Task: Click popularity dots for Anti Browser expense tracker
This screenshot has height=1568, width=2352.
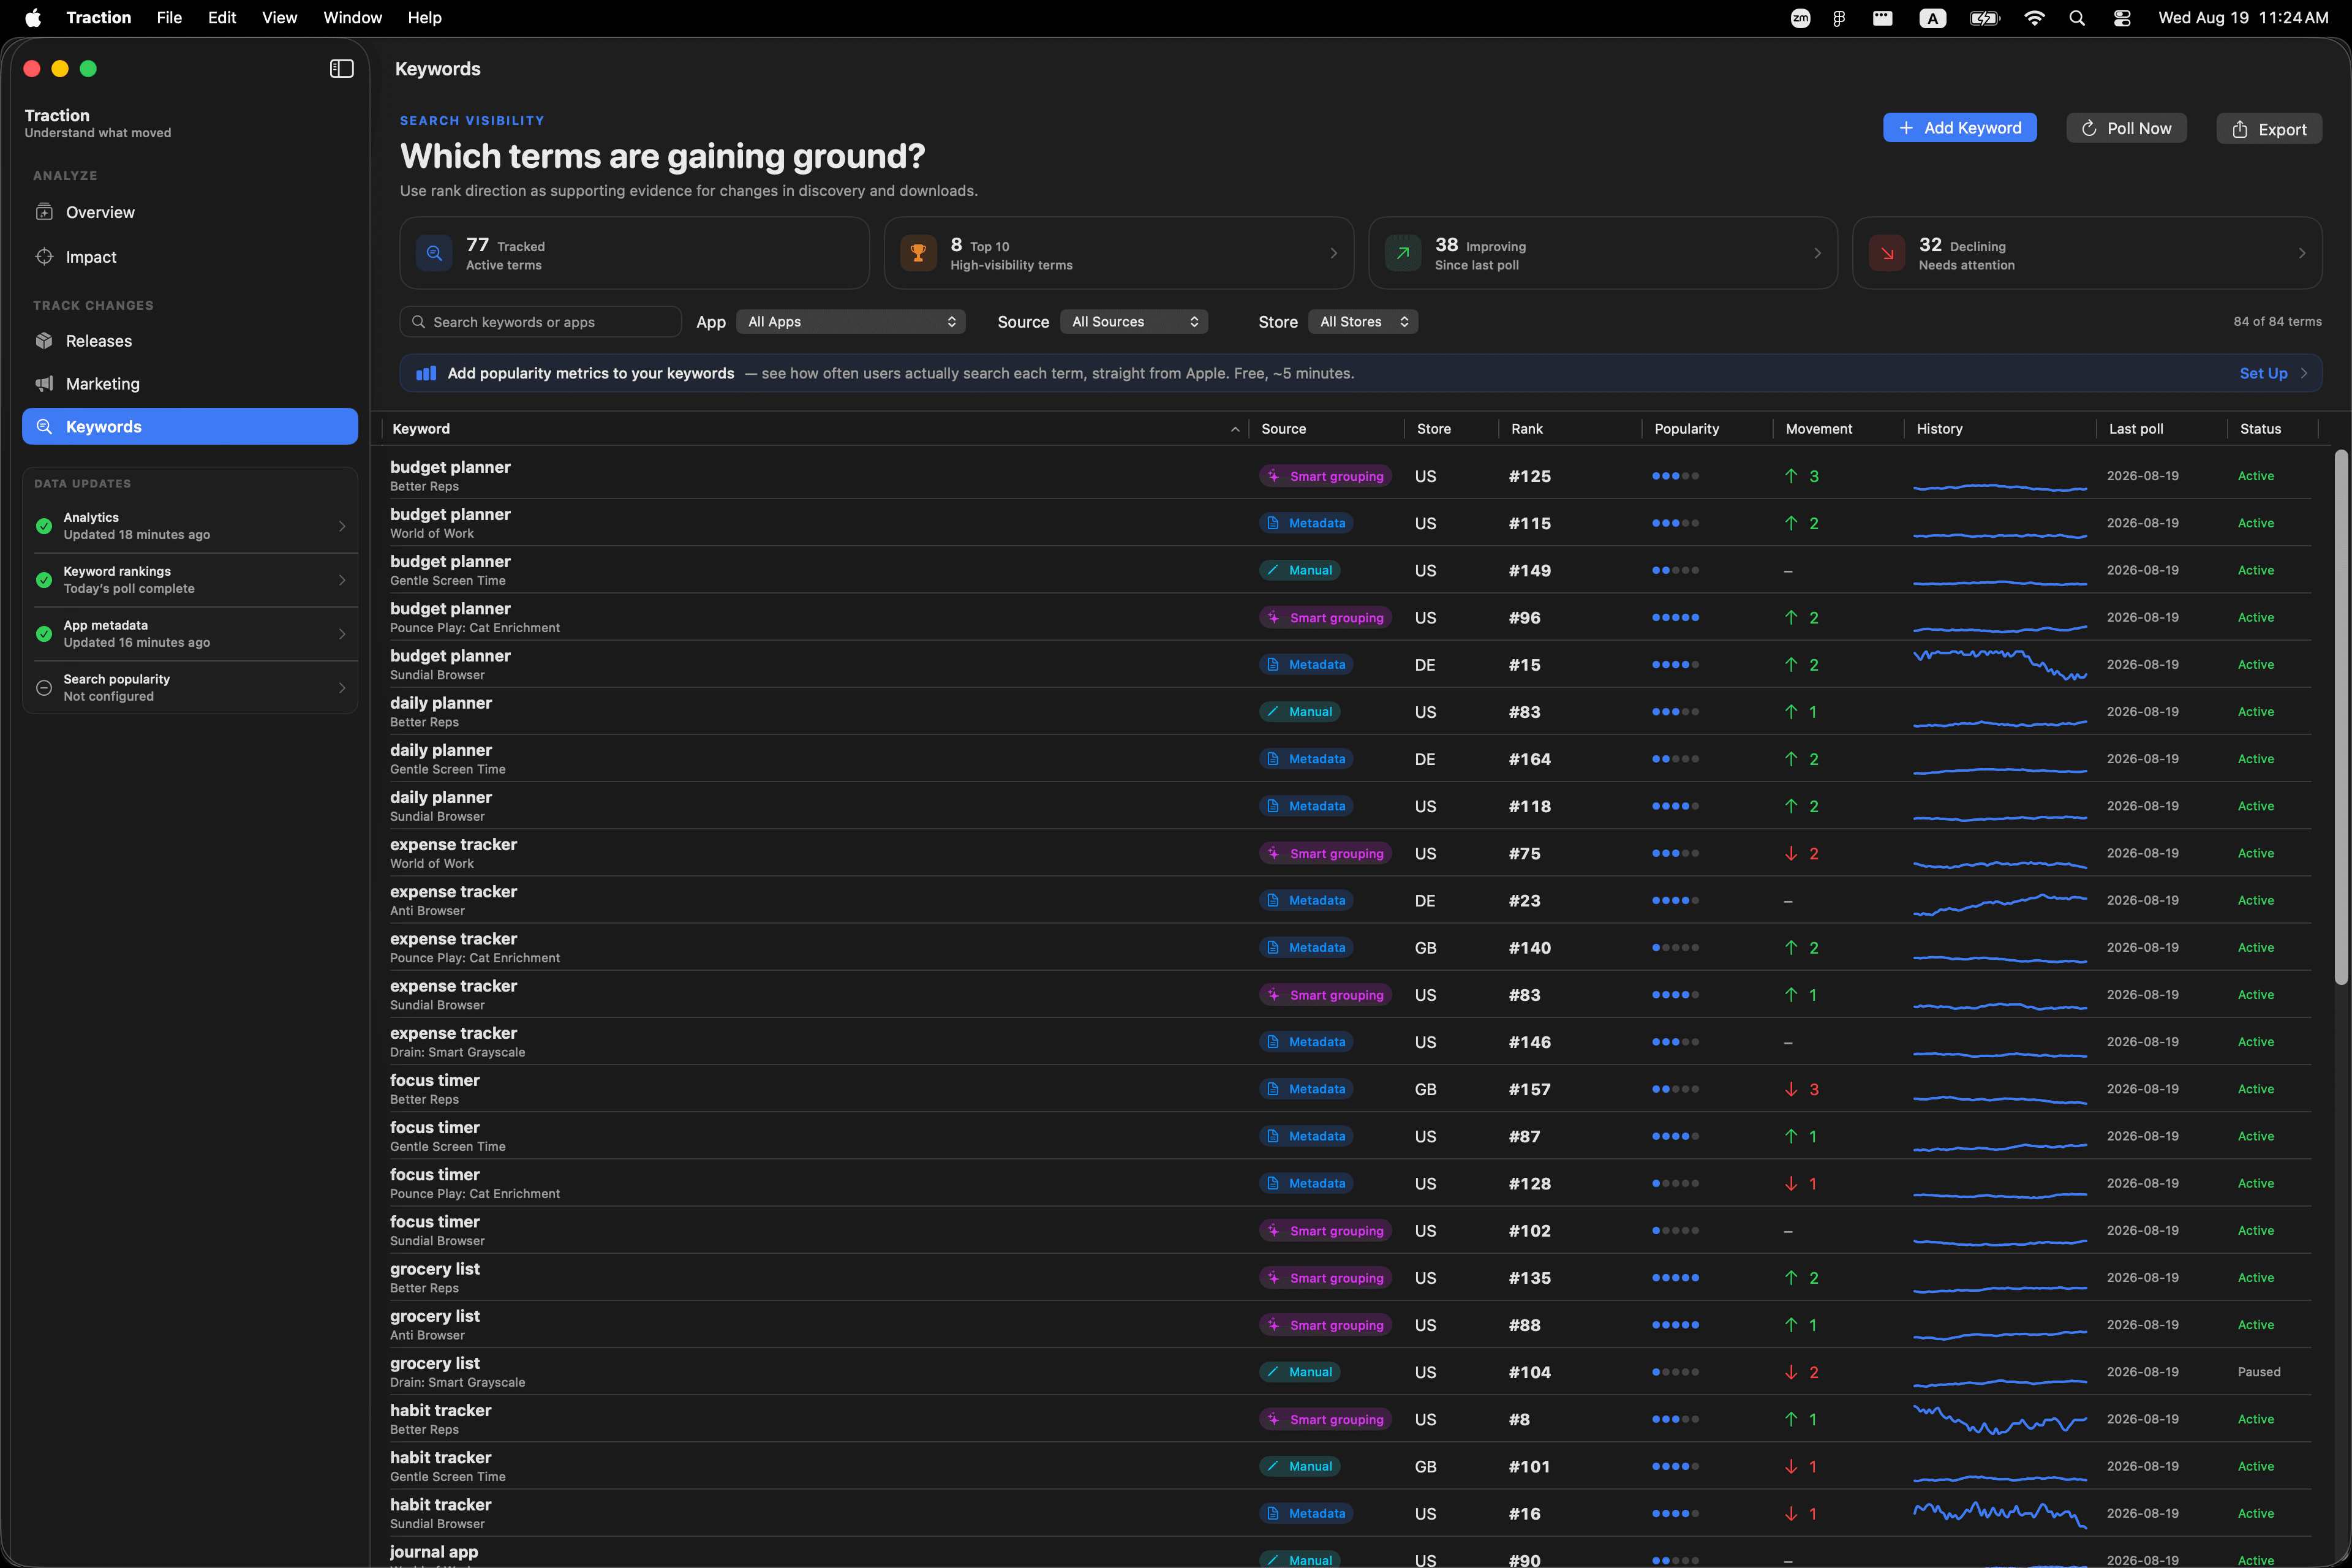Action: point(1675,901)
